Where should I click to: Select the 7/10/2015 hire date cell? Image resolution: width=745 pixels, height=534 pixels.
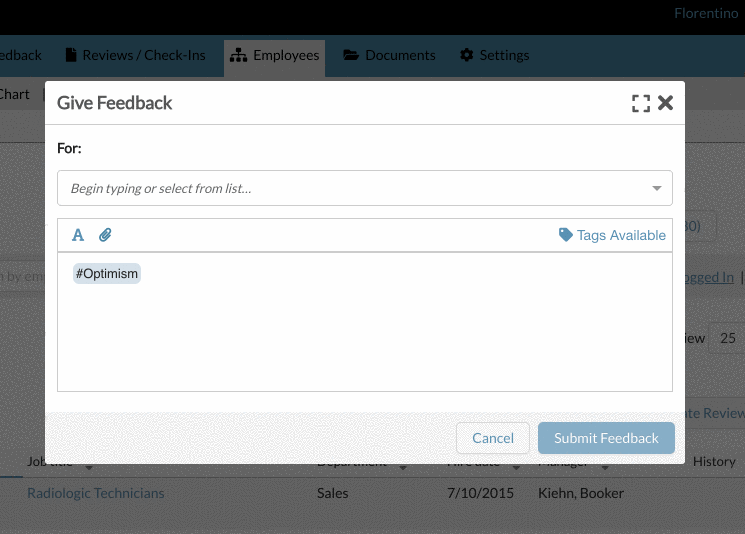[480, 493]
